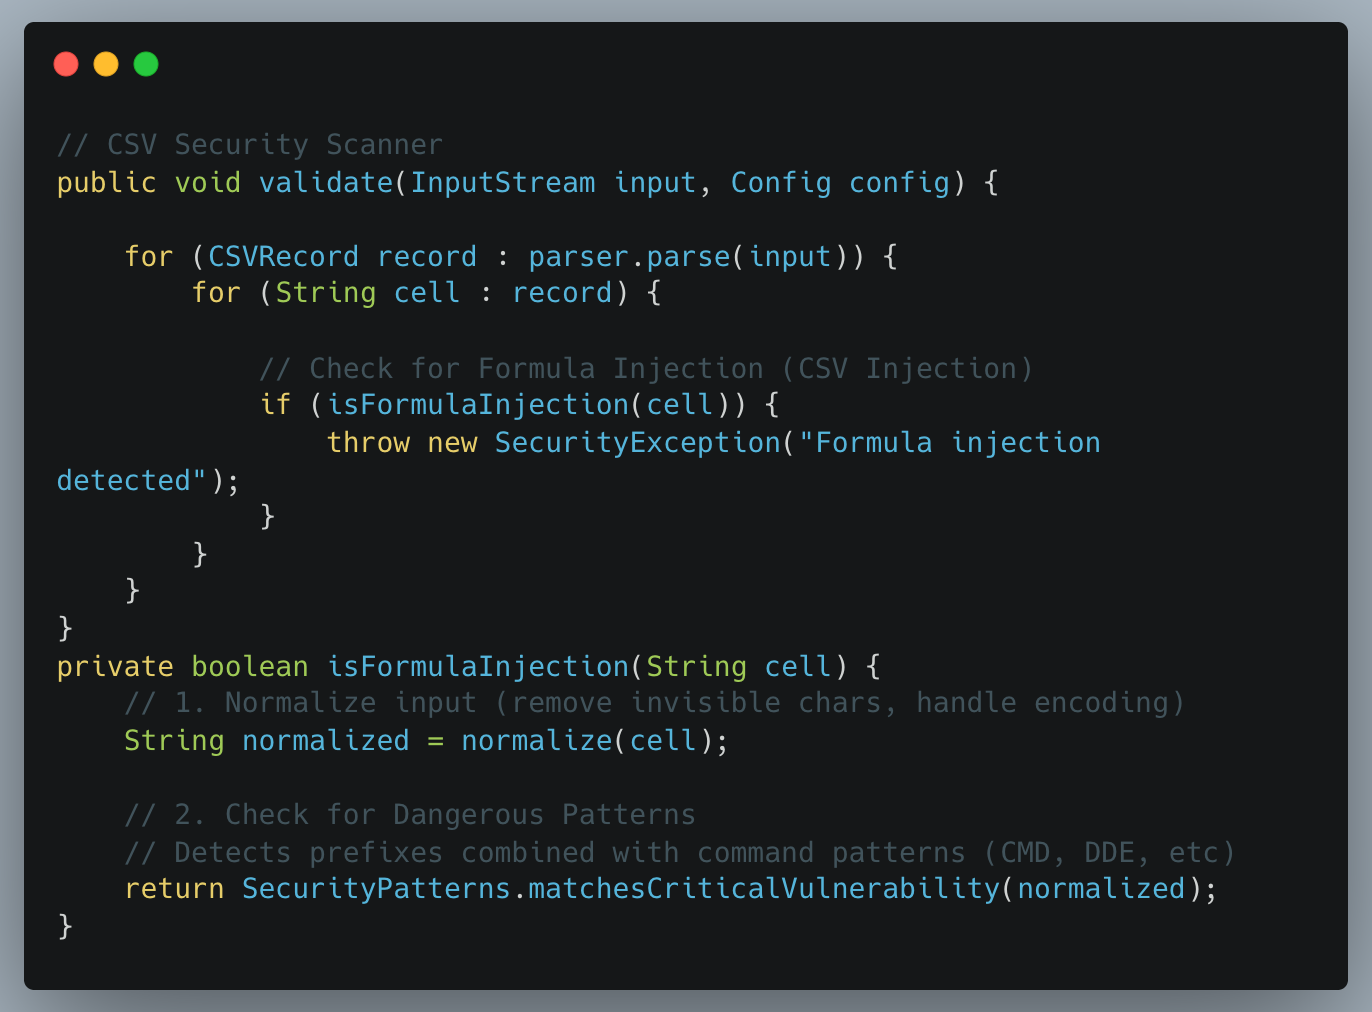Click the yellow minimize window dot
1372x1012 pixels.
(x=106, y=64)
